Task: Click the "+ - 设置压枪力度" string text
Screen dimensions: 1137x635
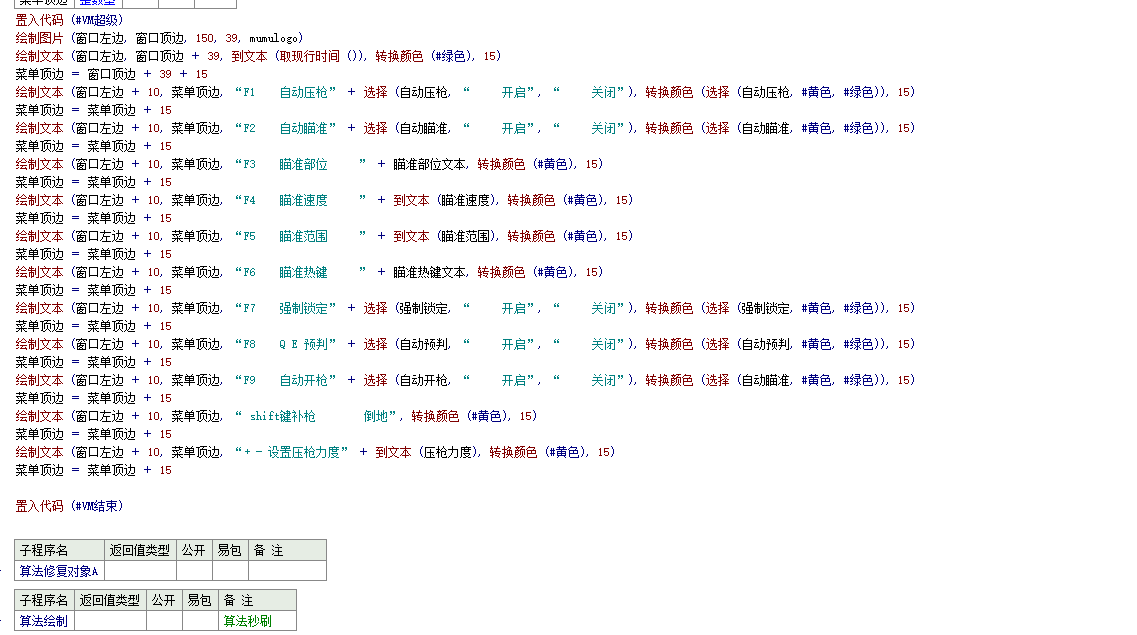Action: (294, 452)
